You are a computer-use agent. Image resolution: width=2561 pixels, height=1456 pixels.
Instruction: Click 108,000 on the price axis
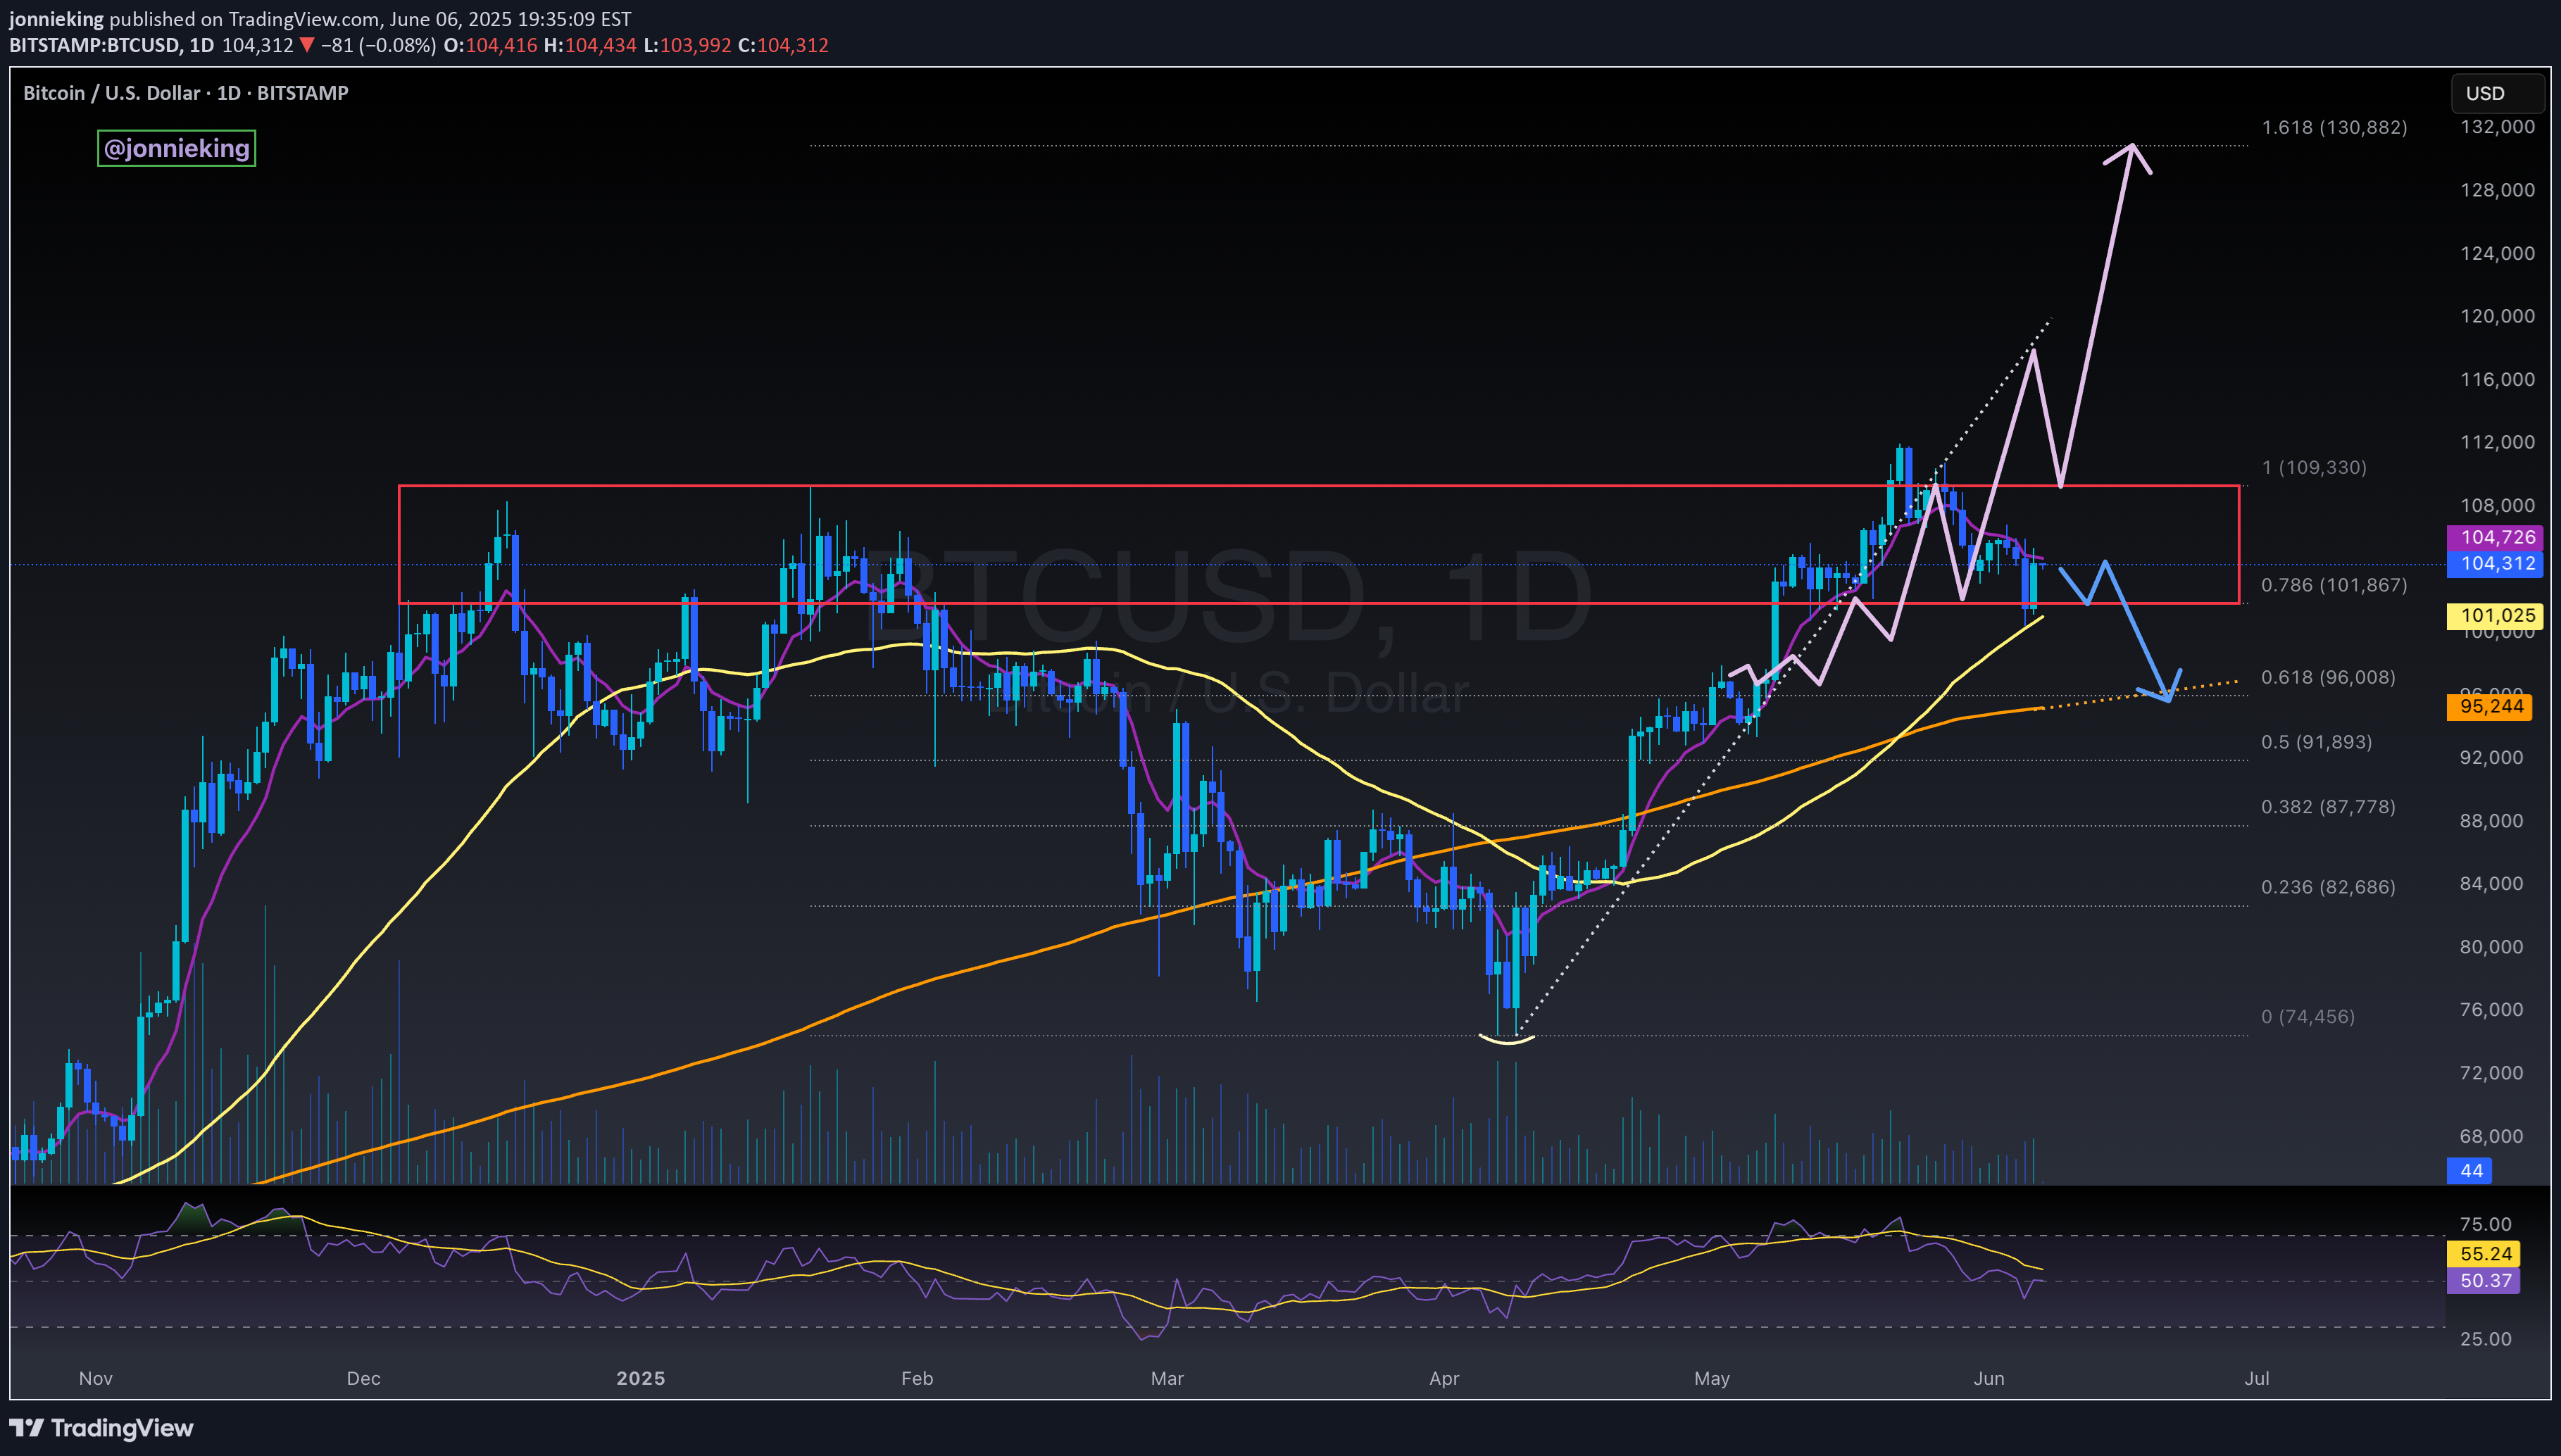click(2497, 505)
